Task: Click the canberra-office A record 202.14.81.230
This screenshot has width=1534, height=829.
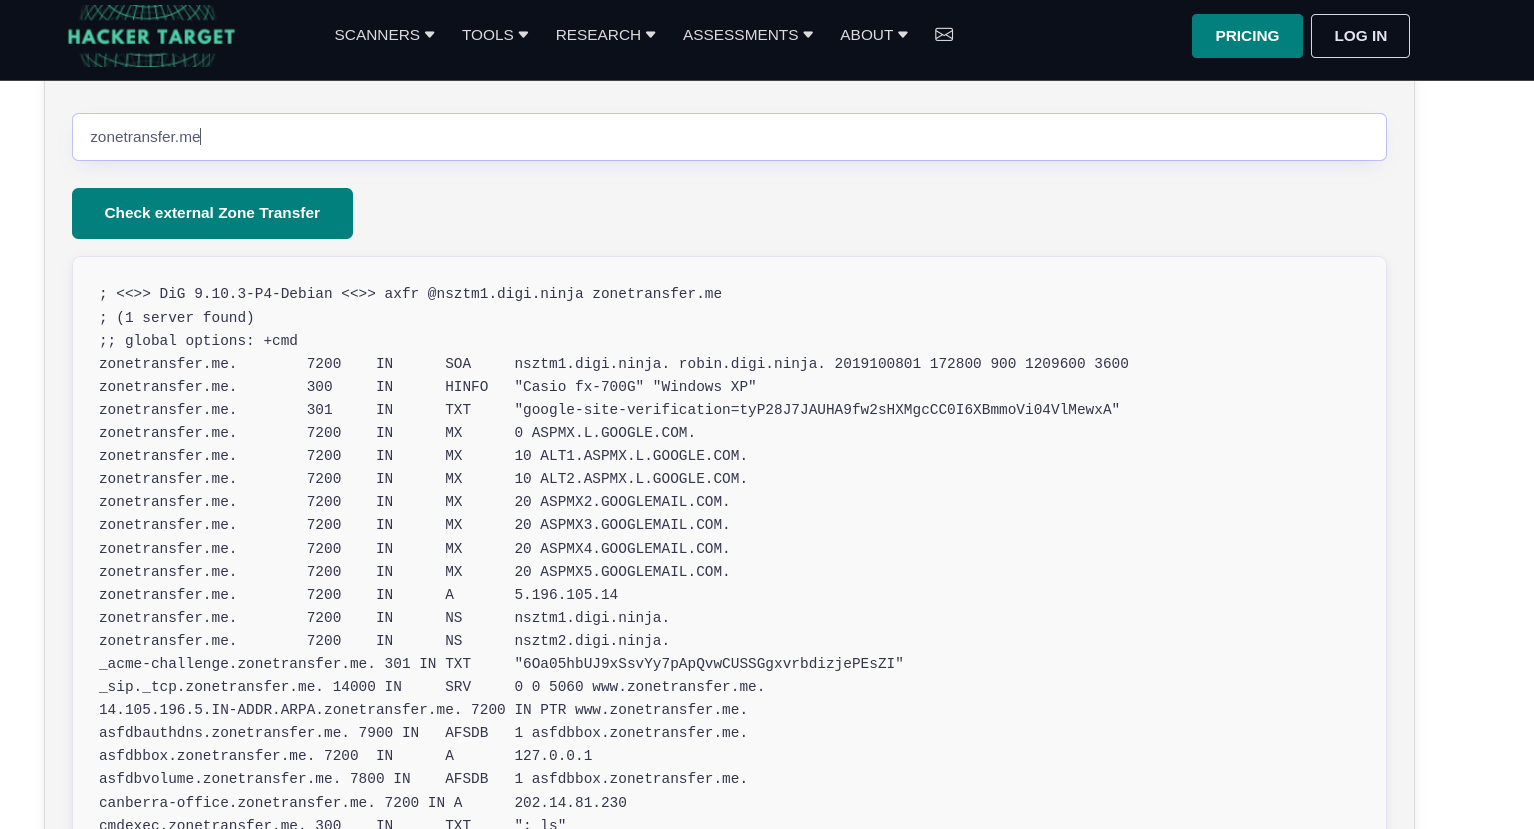Action: 570,803
